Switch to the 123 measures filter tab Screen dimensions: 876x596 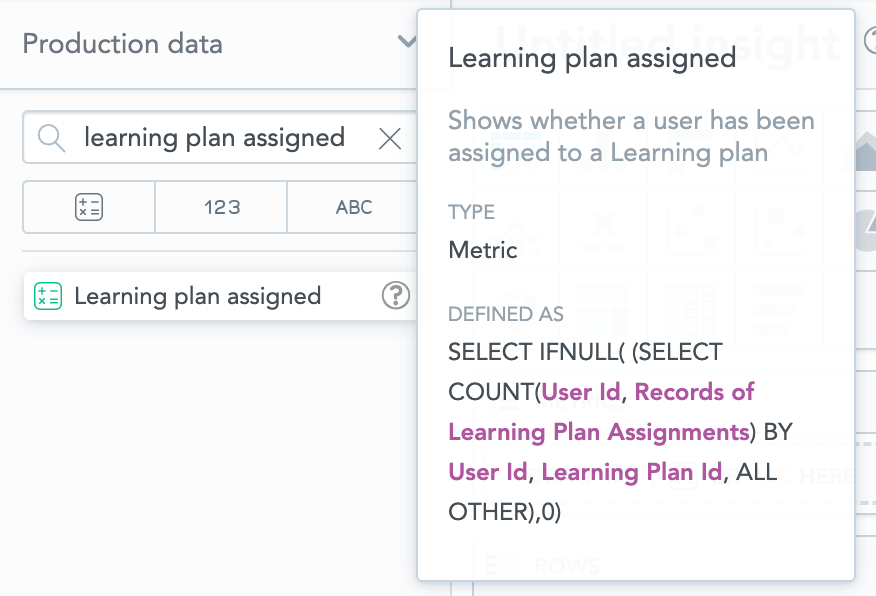221,207
